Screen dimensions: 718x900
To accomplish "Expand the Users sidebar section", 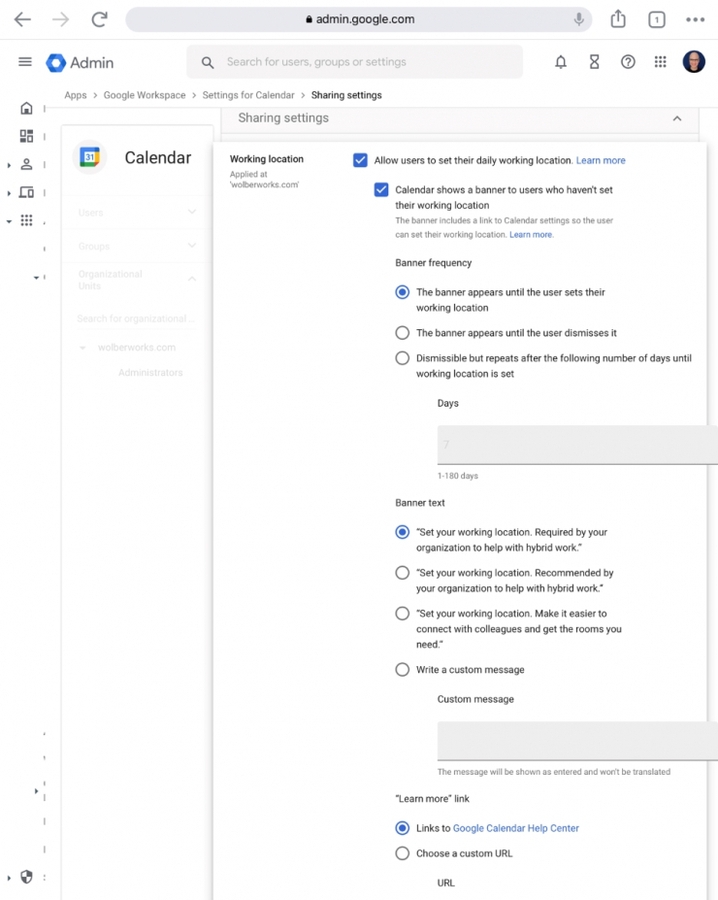I will (x=191, y=212).
